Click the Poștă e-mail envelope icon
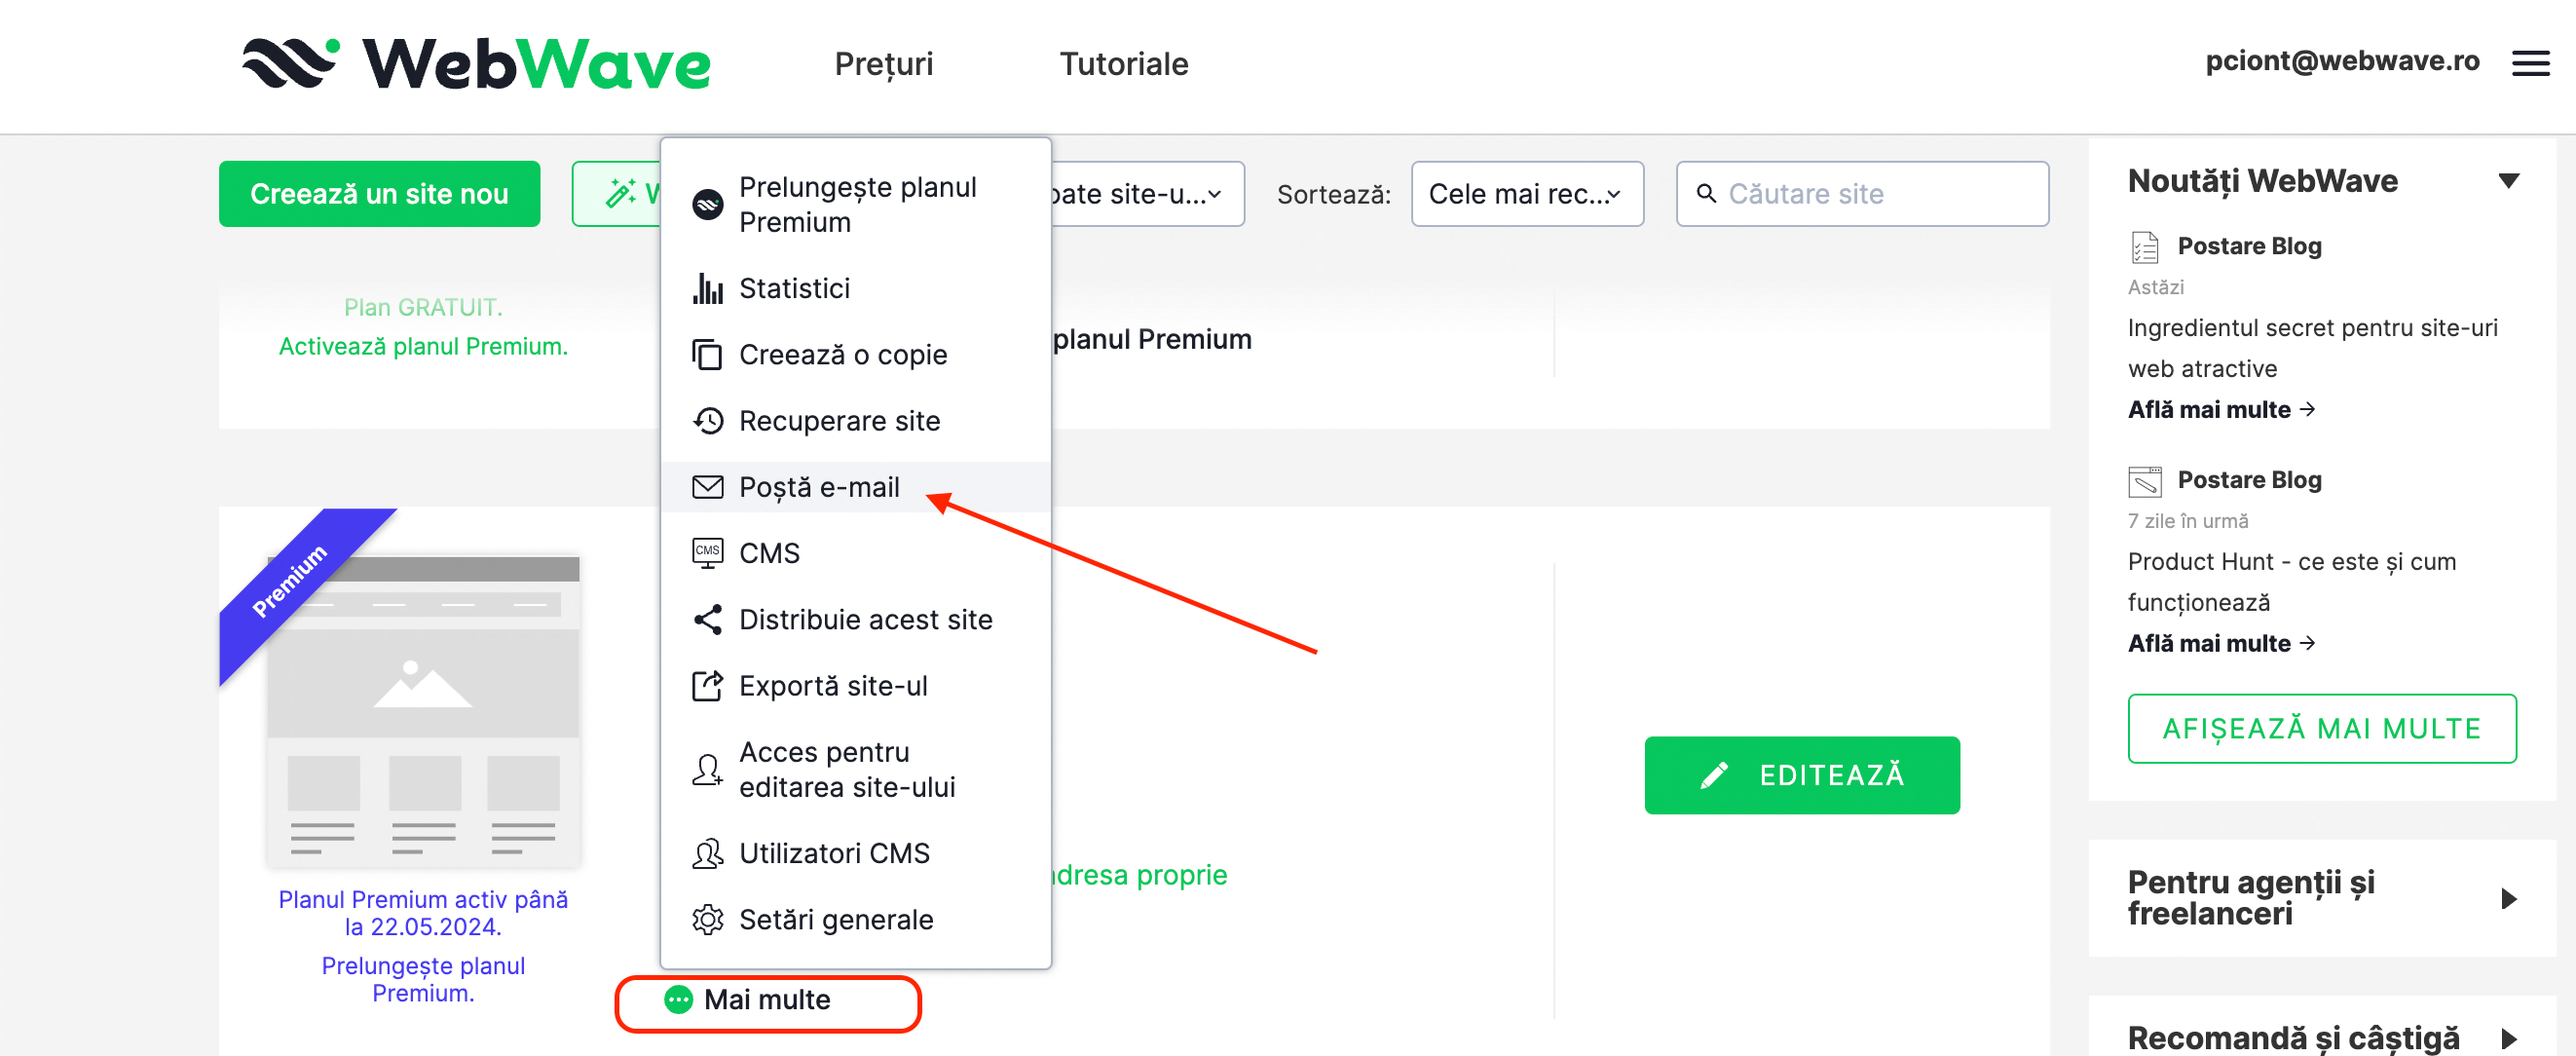 pos(707,487)
